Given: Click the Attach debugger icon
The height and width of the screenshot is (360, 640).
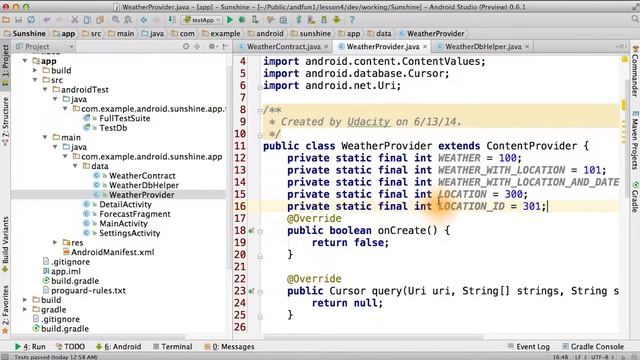Looking at the screenshot, I should [255, 20].
